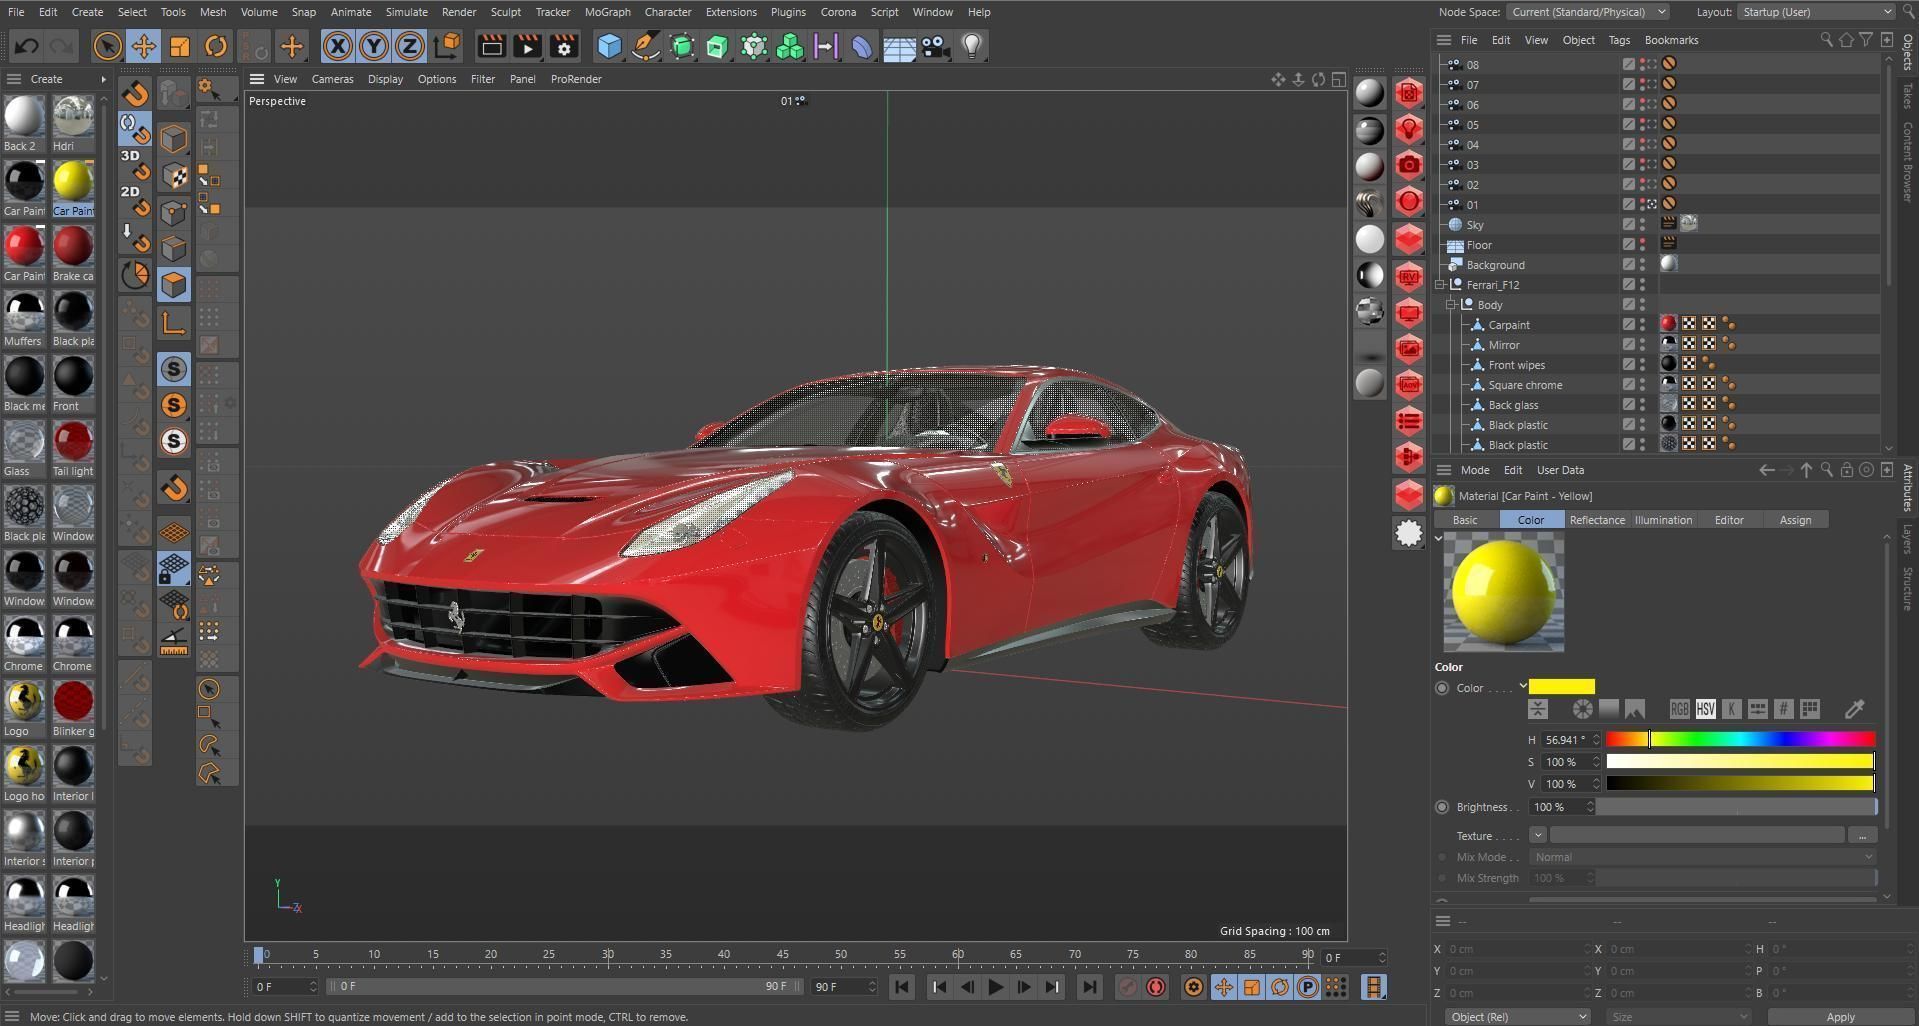1919x1026 pixels.
Task: Open the Node Space dropdown
Action: 1588,12
